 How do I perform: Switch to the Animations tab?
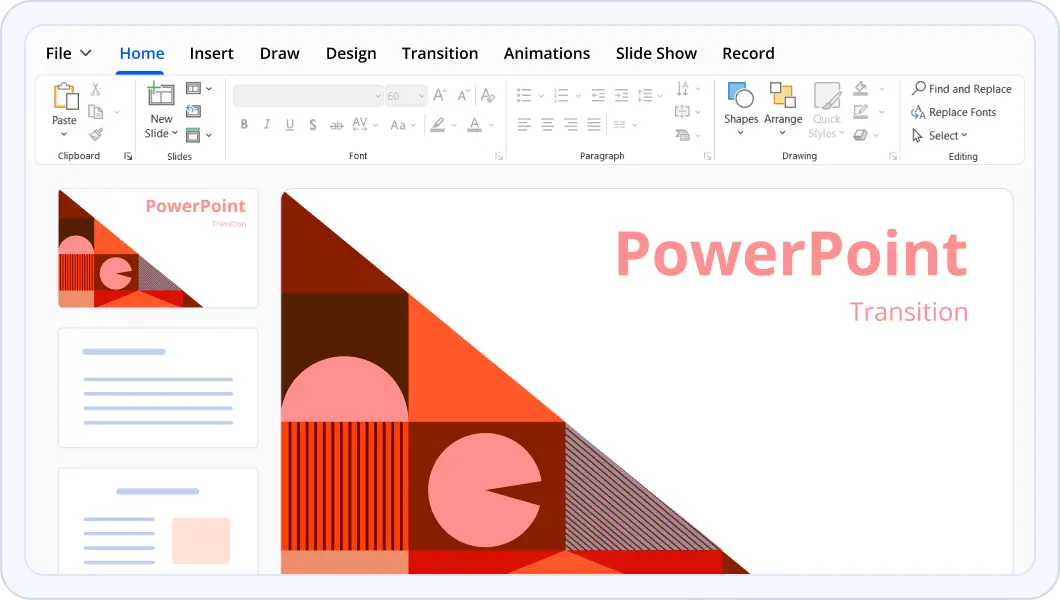pos(547,53)
